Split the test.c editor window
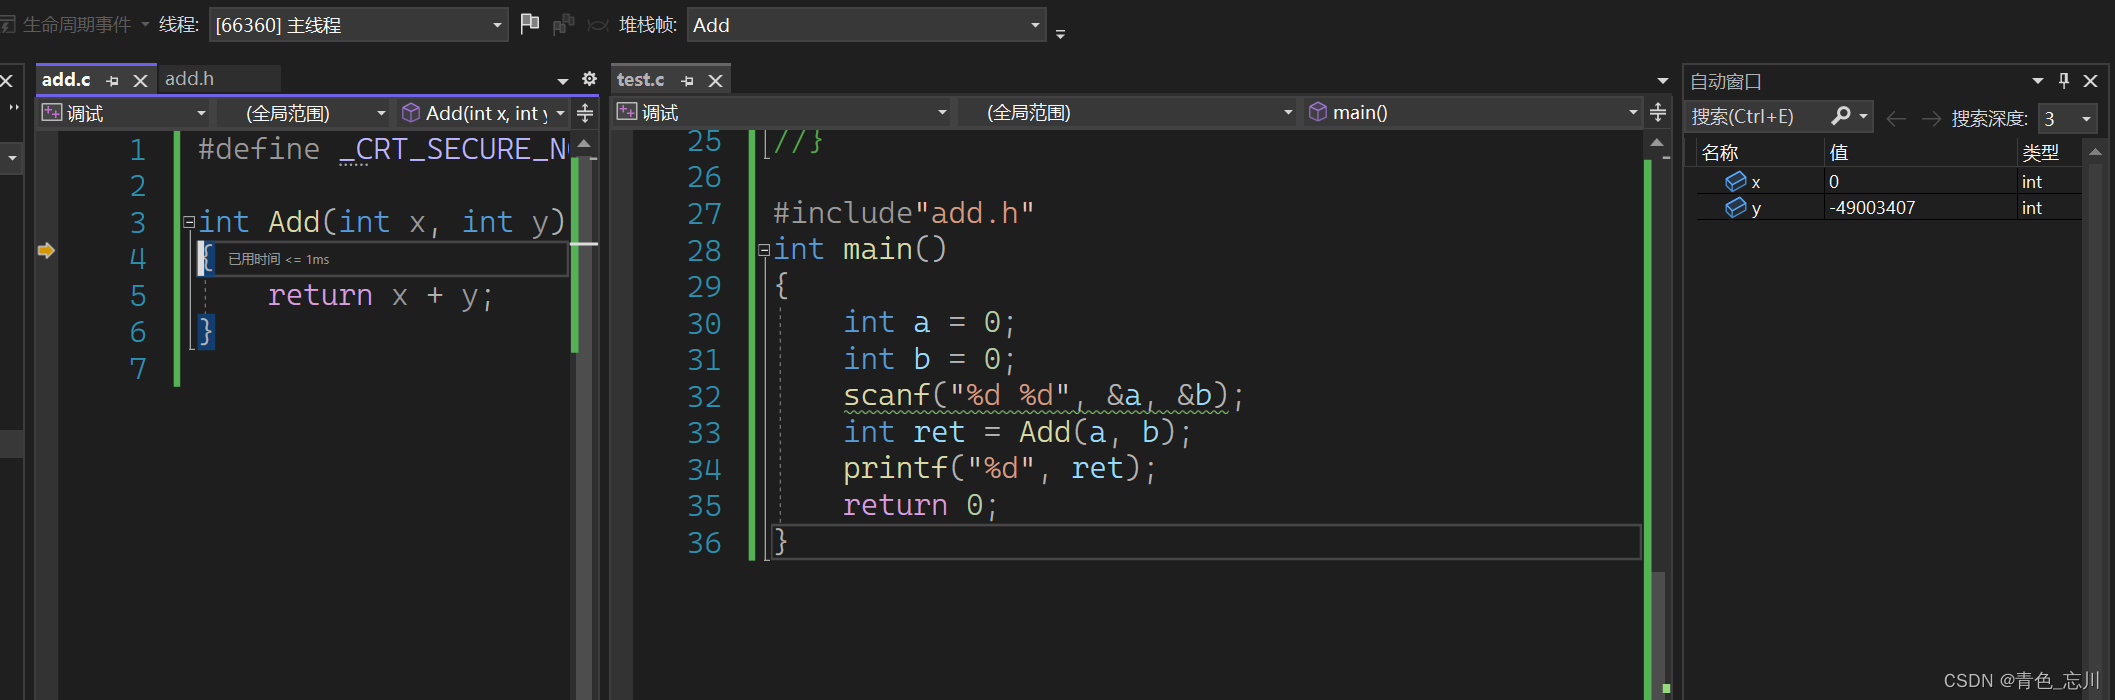This screenshot has height=700, width=2115. point(1657,113)
